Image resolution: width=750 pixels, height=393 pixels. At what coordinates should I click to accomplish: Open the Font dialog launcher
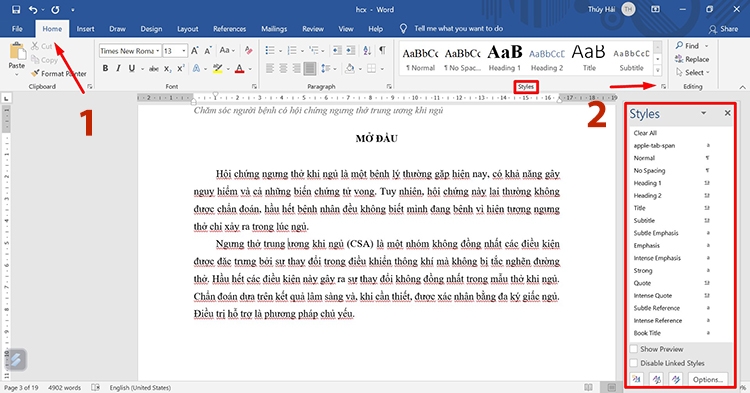tap(254, 87)
